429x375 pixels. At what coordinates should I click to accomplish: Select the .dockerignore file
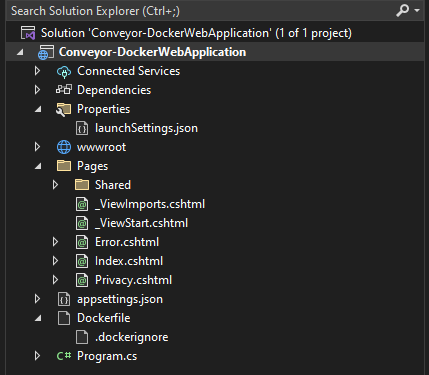click(x=131, y=337)
